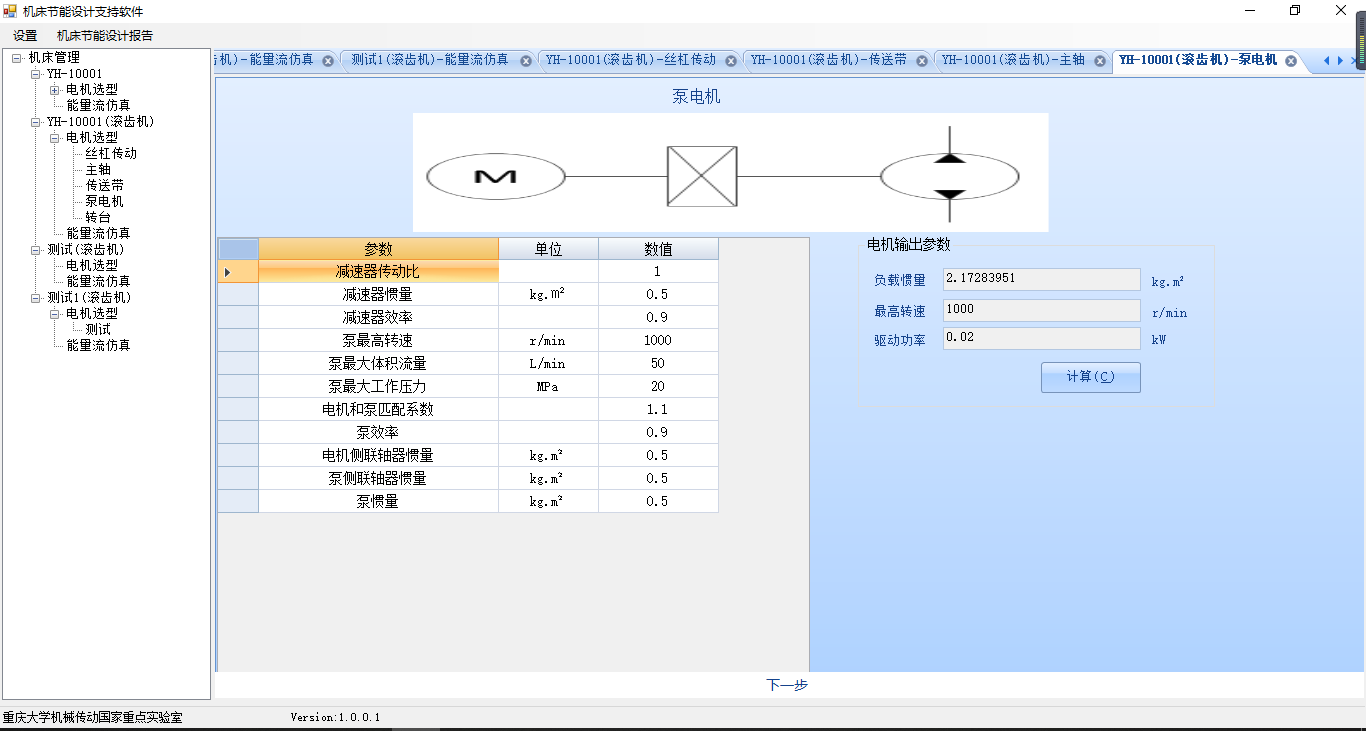Click the motor M symbol in the diagram
The image size is (1366, 731).
495,177
